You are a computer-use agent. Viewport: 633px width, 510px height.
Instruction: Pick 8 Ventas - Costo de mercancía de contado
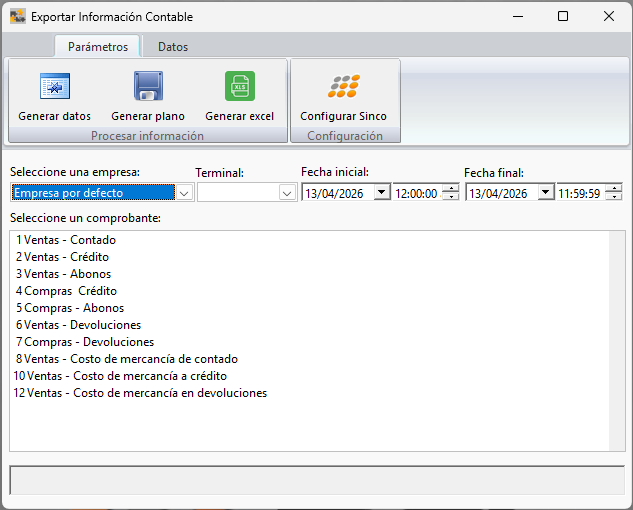126,359
